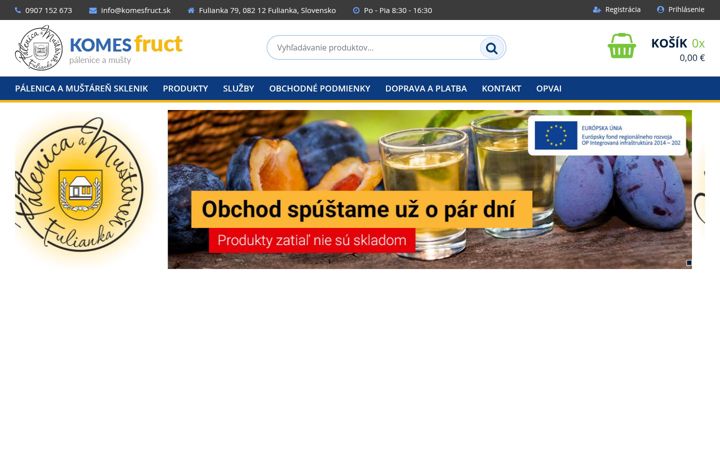Click the opening hours Po - Pia text
The image size is (720, 450).
coord(398,10)
